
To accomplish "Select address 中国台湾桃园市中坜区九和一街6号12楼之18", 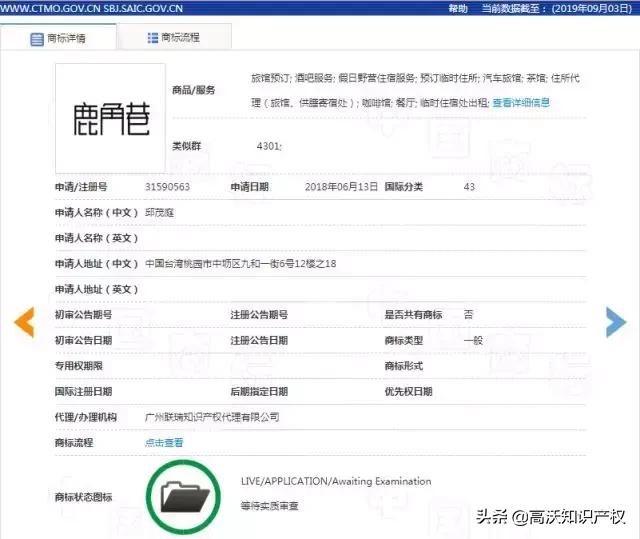I will click(x=240, y=264).
